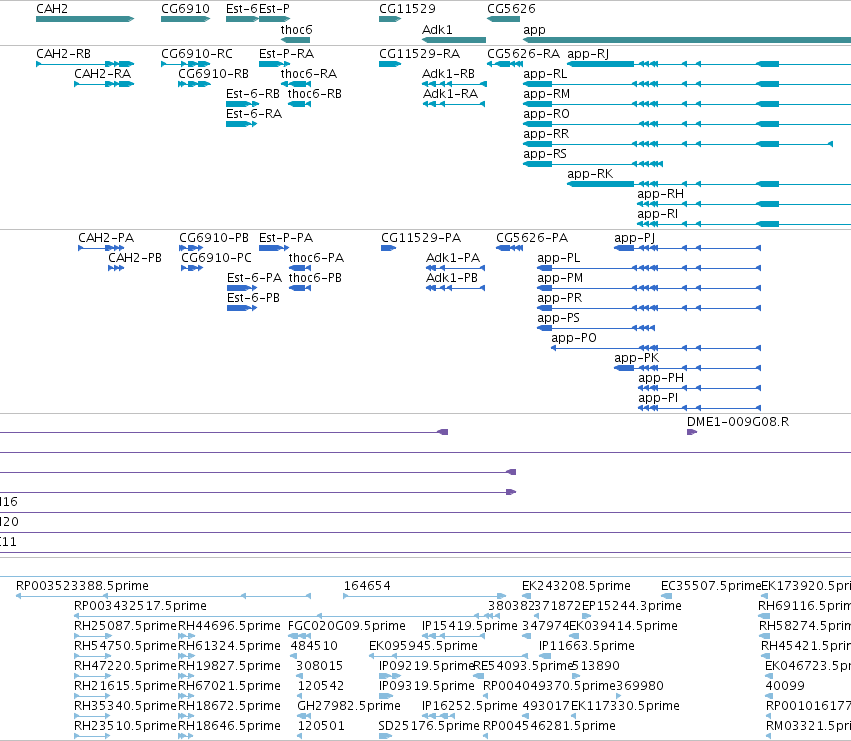Click the Adk1-PA protein label

(453, 258)
